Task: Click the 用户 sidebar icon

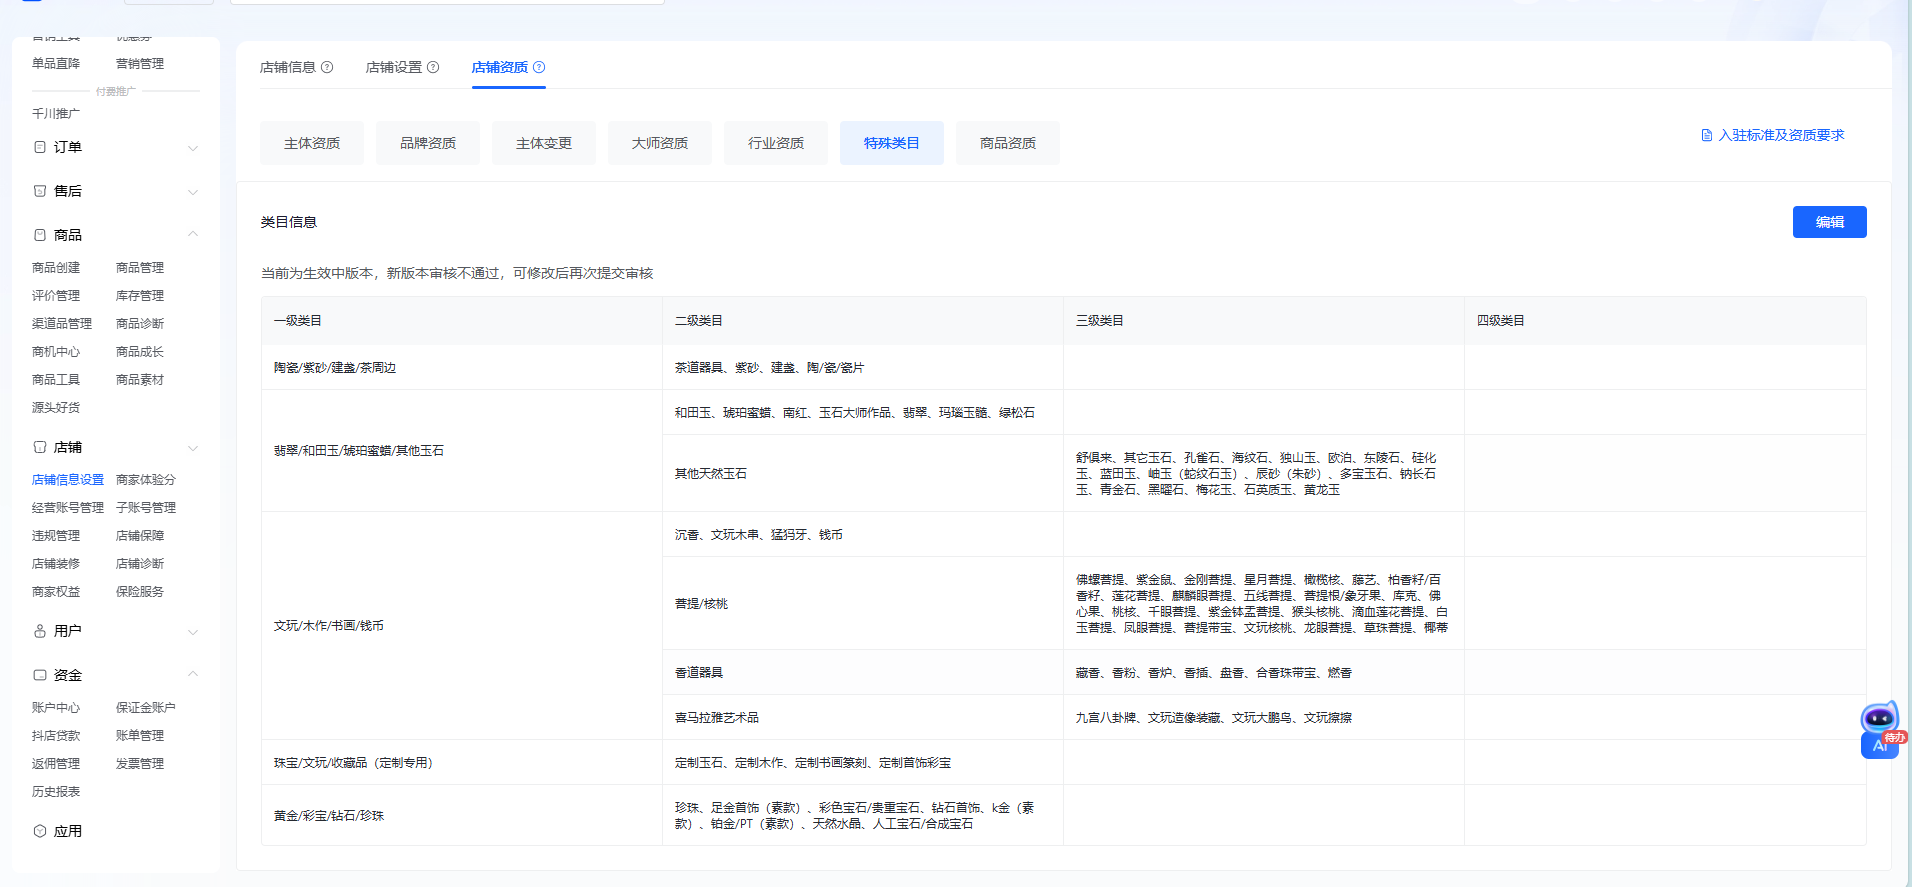Action: [x=40, y=631]
